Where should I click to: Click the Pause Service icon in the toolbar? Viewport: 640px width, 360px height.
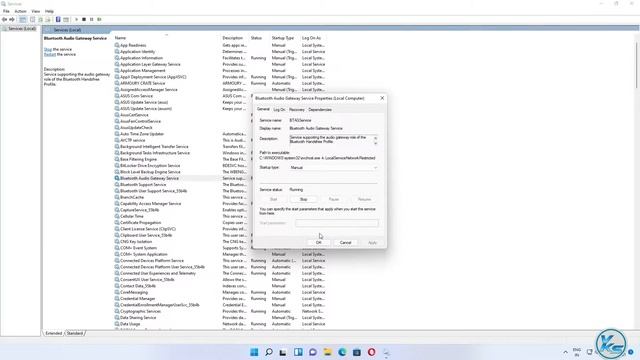[x=91, y=20]
